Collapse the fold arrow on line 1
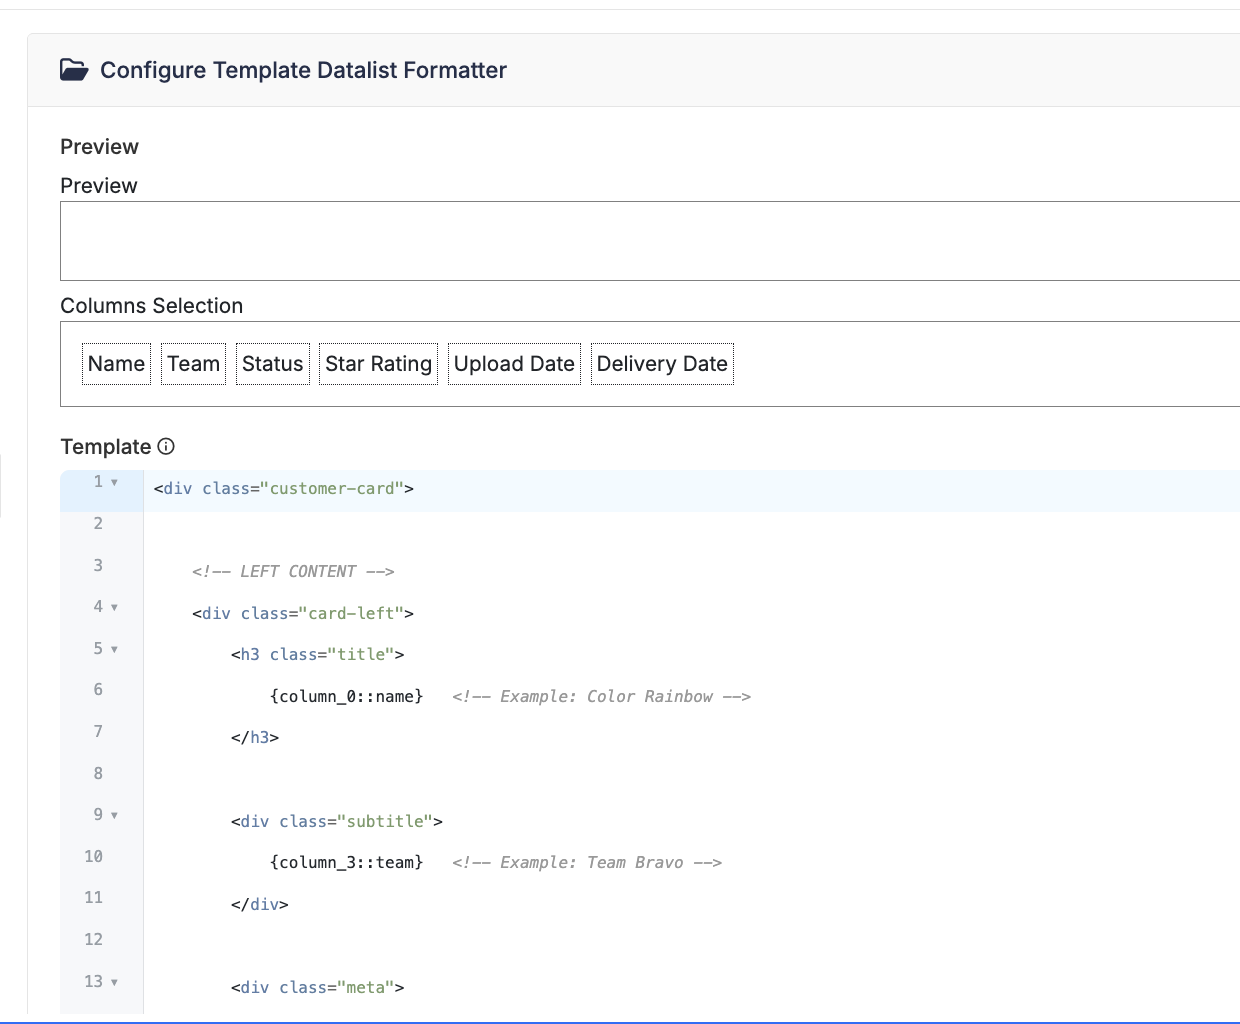The height and width of the screenshot is (1024, 1240). pyautogui.click(x=114, y=482)
